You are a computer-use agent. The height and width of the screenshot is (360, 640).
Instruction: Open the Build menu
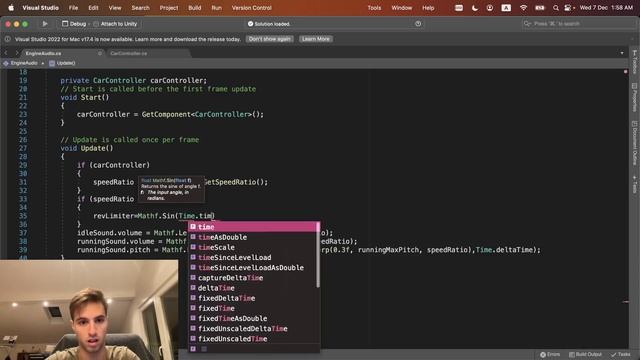(x=195, y=8)
